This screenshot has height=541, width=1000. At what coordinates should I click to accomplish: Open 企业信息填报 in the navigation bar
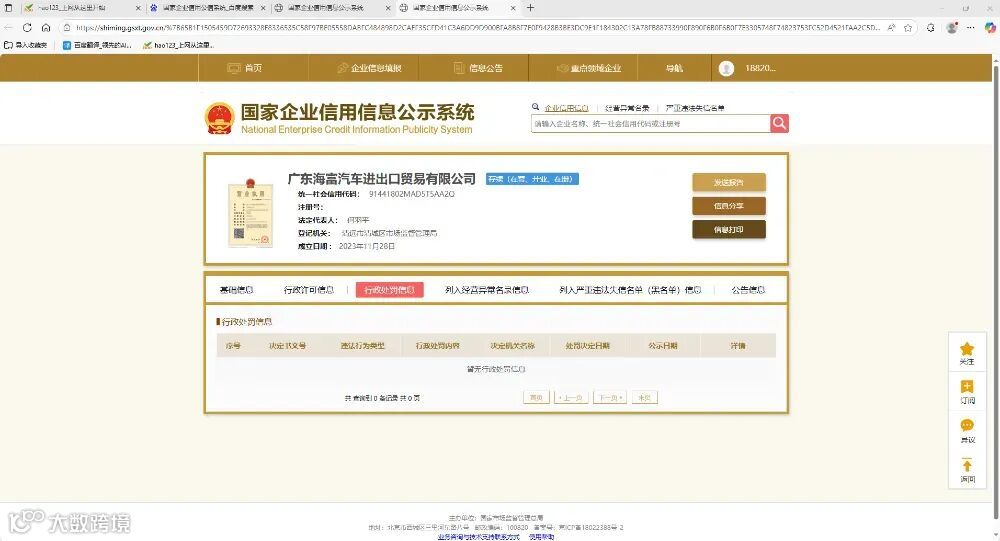[x=369, y=68]
